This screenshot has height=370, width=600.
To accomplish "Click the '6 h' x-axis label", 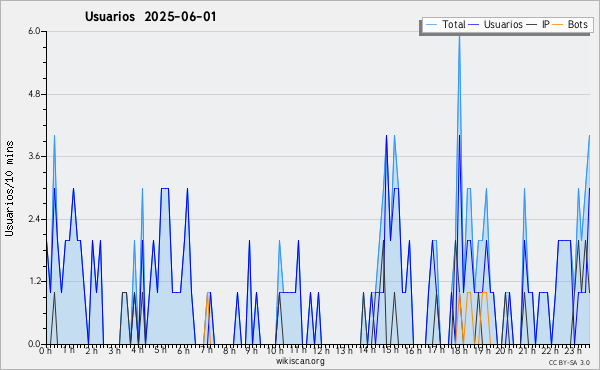I will click(x=183, y=351).
